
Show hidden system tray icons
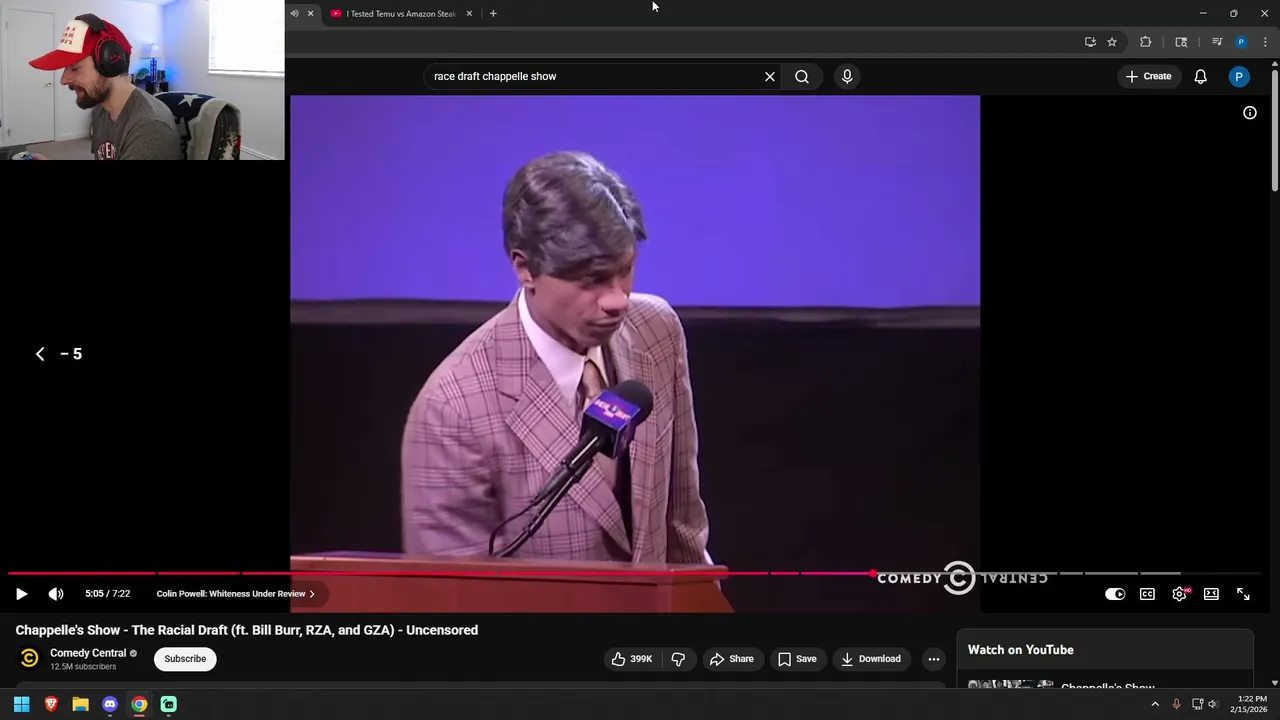[1155, 704]
